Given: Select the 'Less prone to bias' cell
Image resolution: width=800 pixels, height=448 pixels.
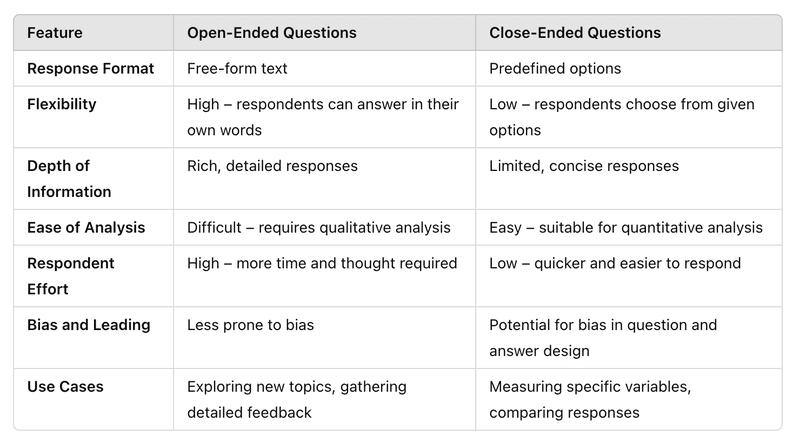Looking at the screenshot, I should tap(251, 325).
